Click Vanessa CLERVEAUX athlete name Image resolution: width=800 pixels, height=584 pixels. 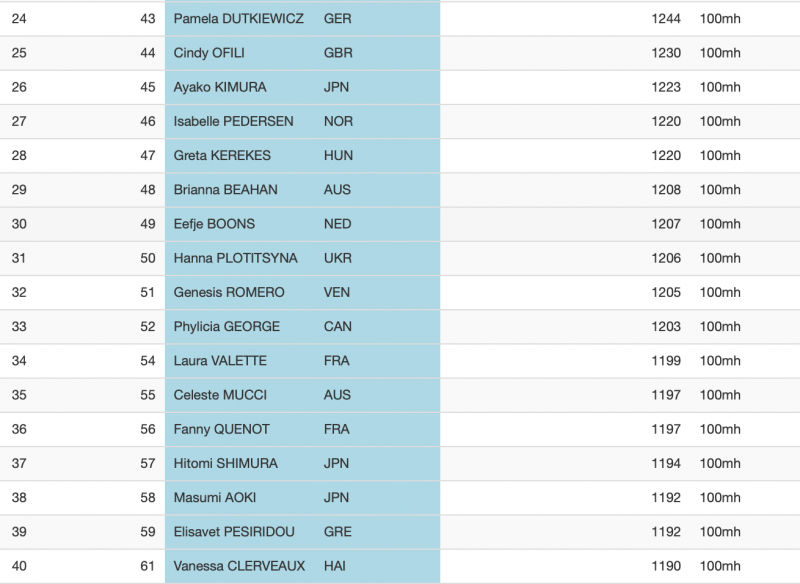(x=239, y=566)
